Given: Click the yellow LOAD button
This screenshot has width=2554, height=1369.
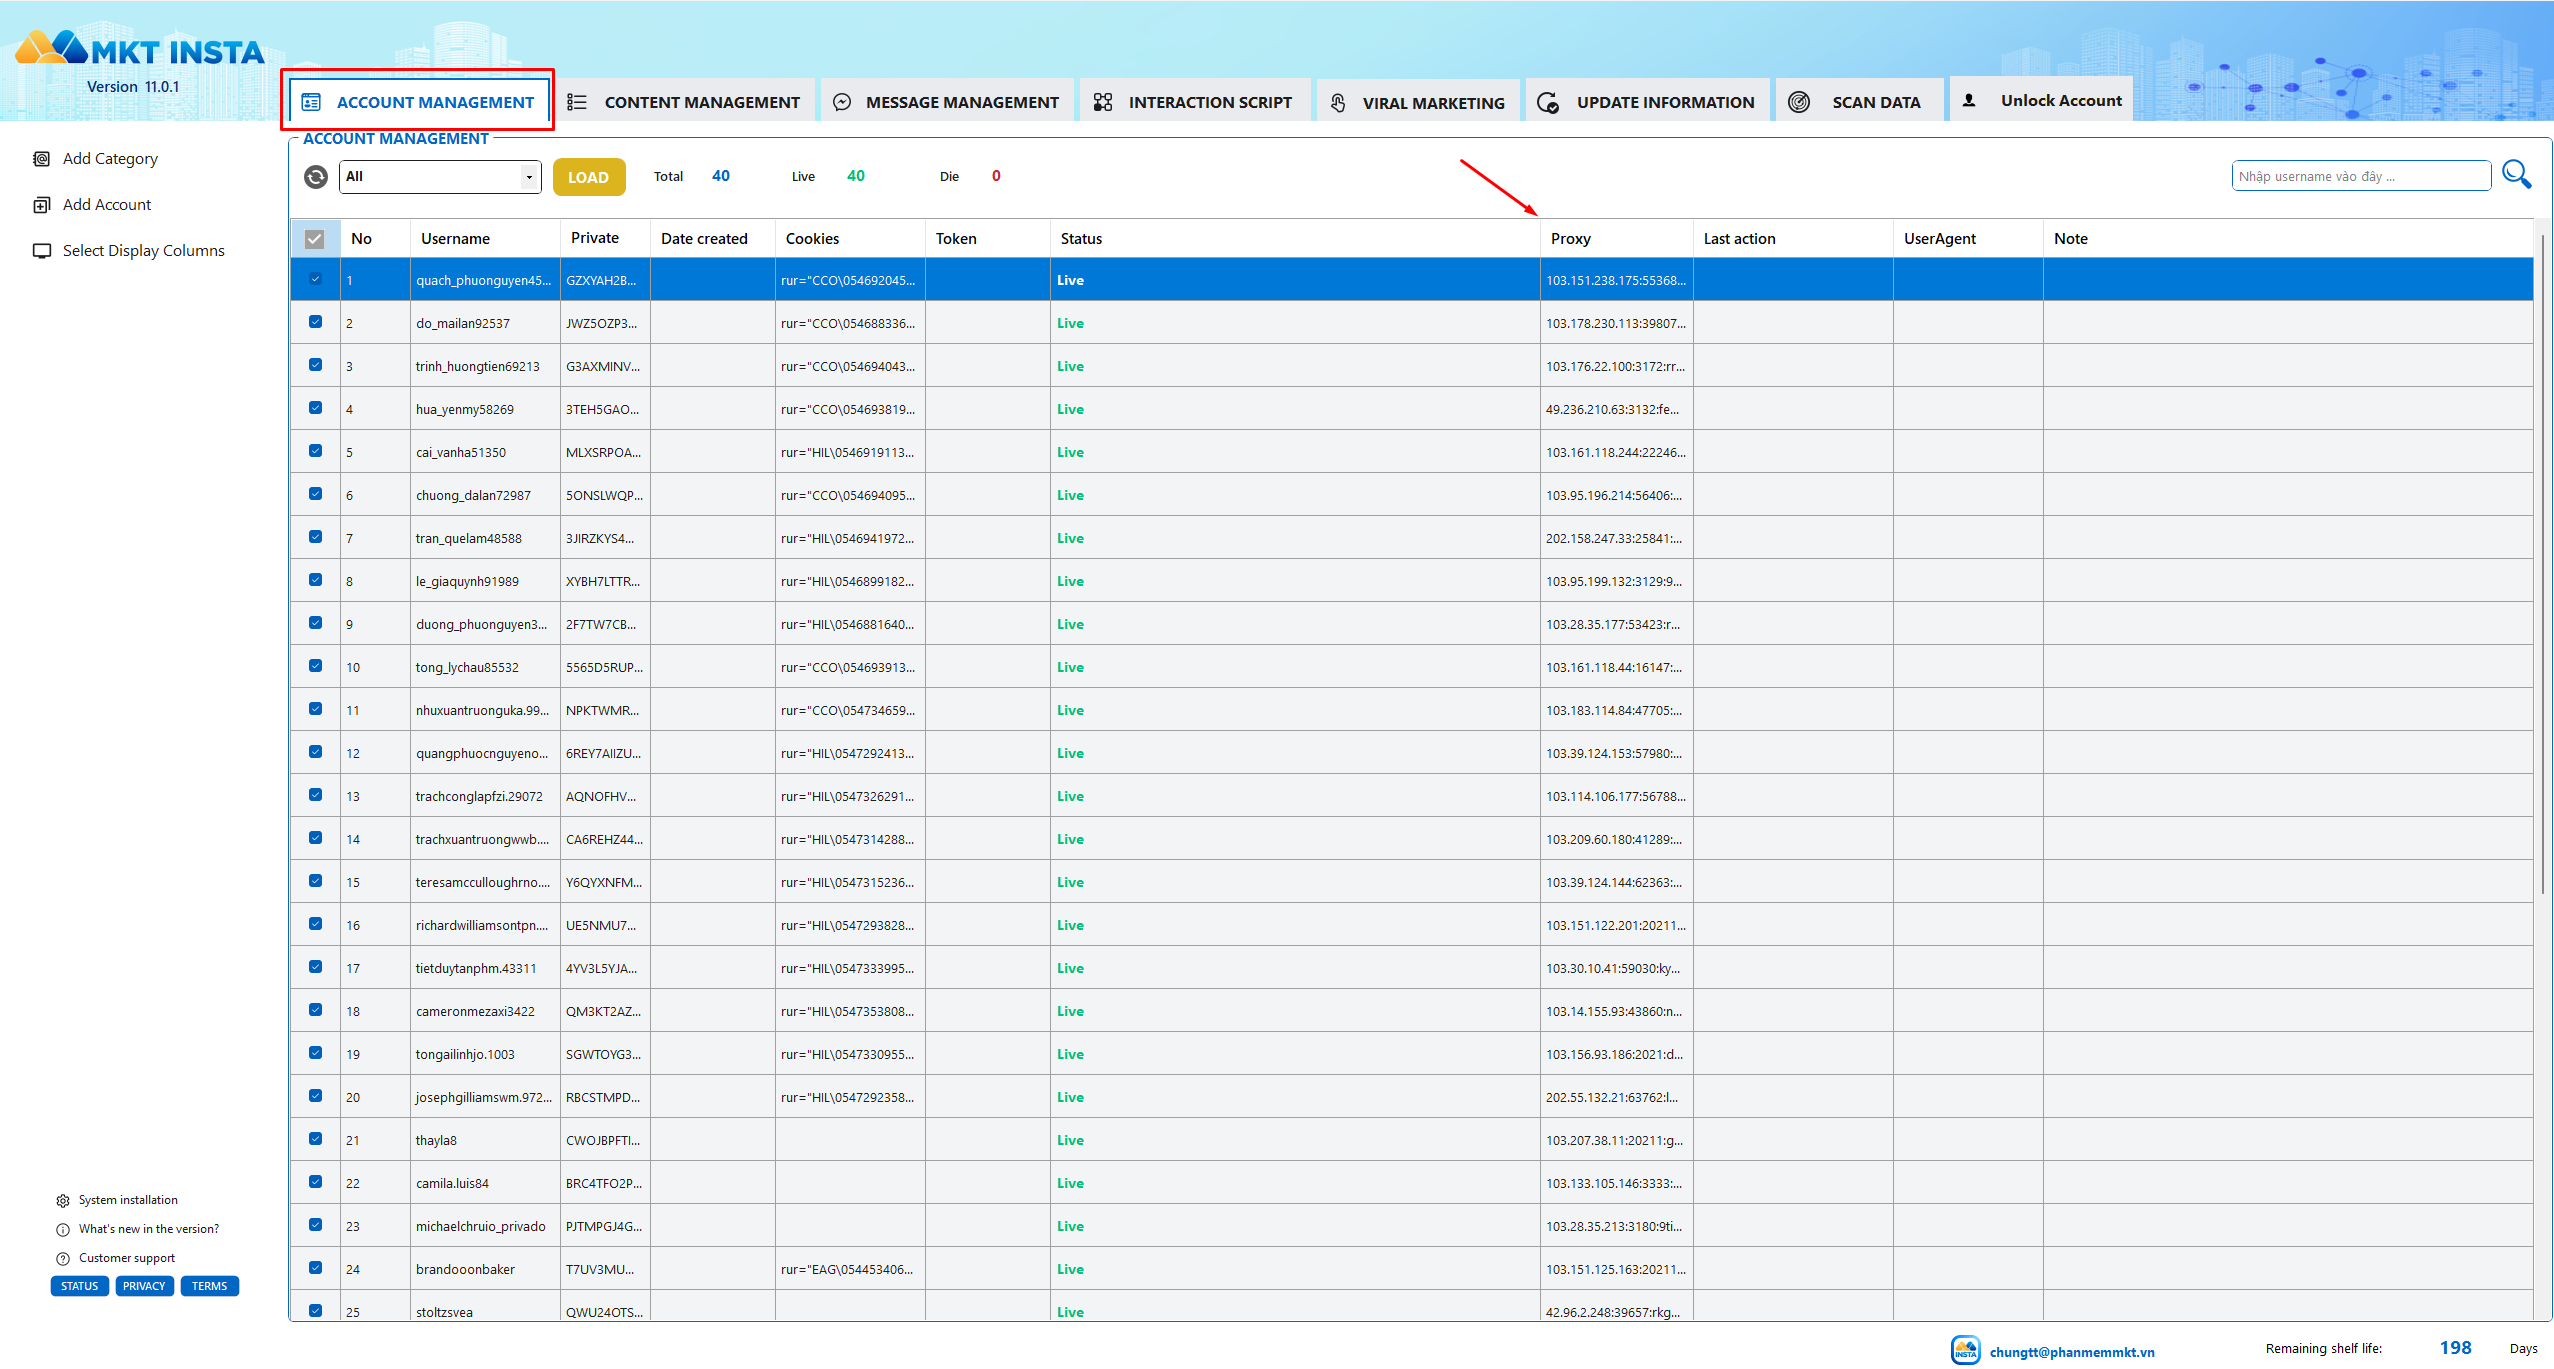Looking at the screenshot, I should (x=589, y=177).
